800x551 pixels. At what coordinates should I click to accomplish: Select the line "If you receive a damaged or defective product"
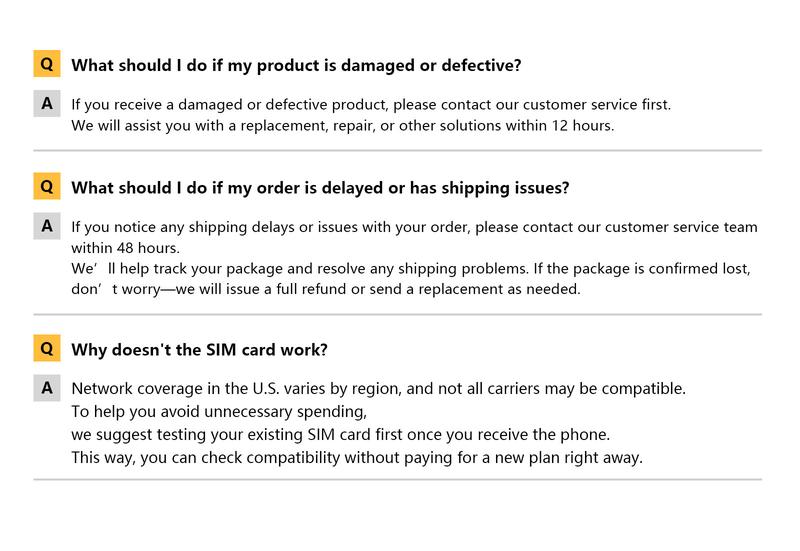tap(371, 104)
